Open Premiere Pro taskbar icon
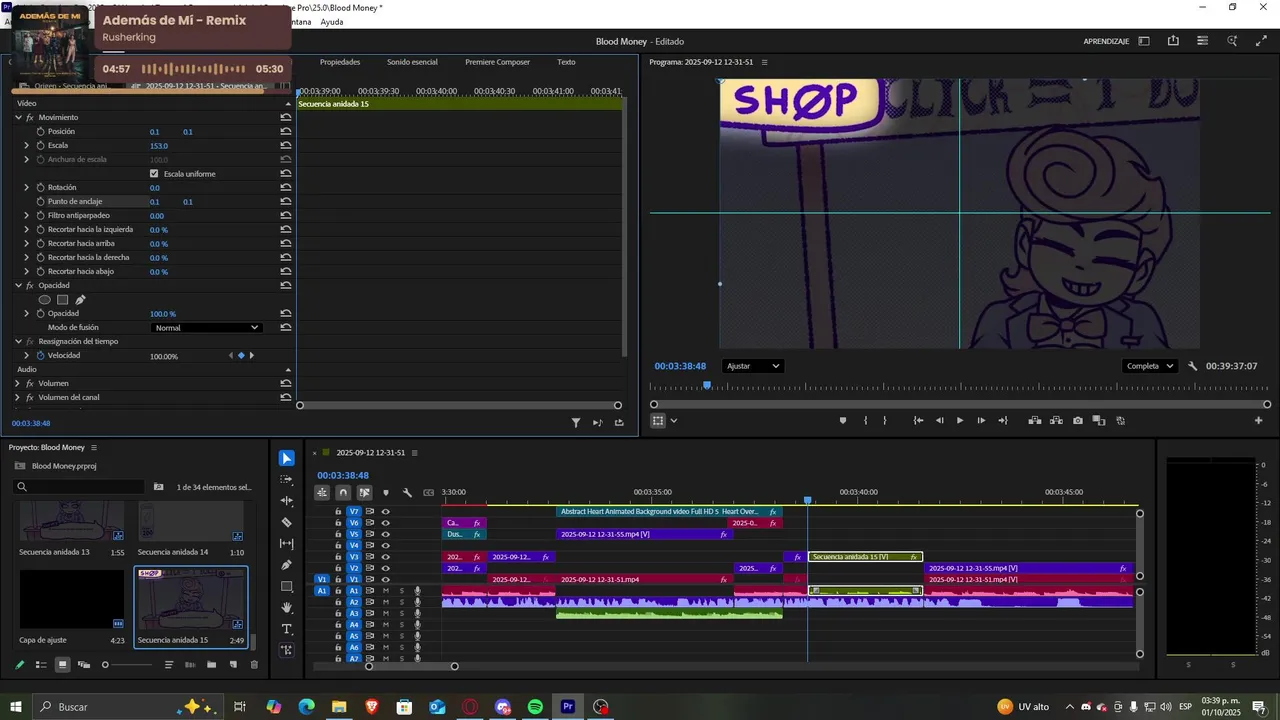Viewport: 1280px width, 720px height. (568, 707)
